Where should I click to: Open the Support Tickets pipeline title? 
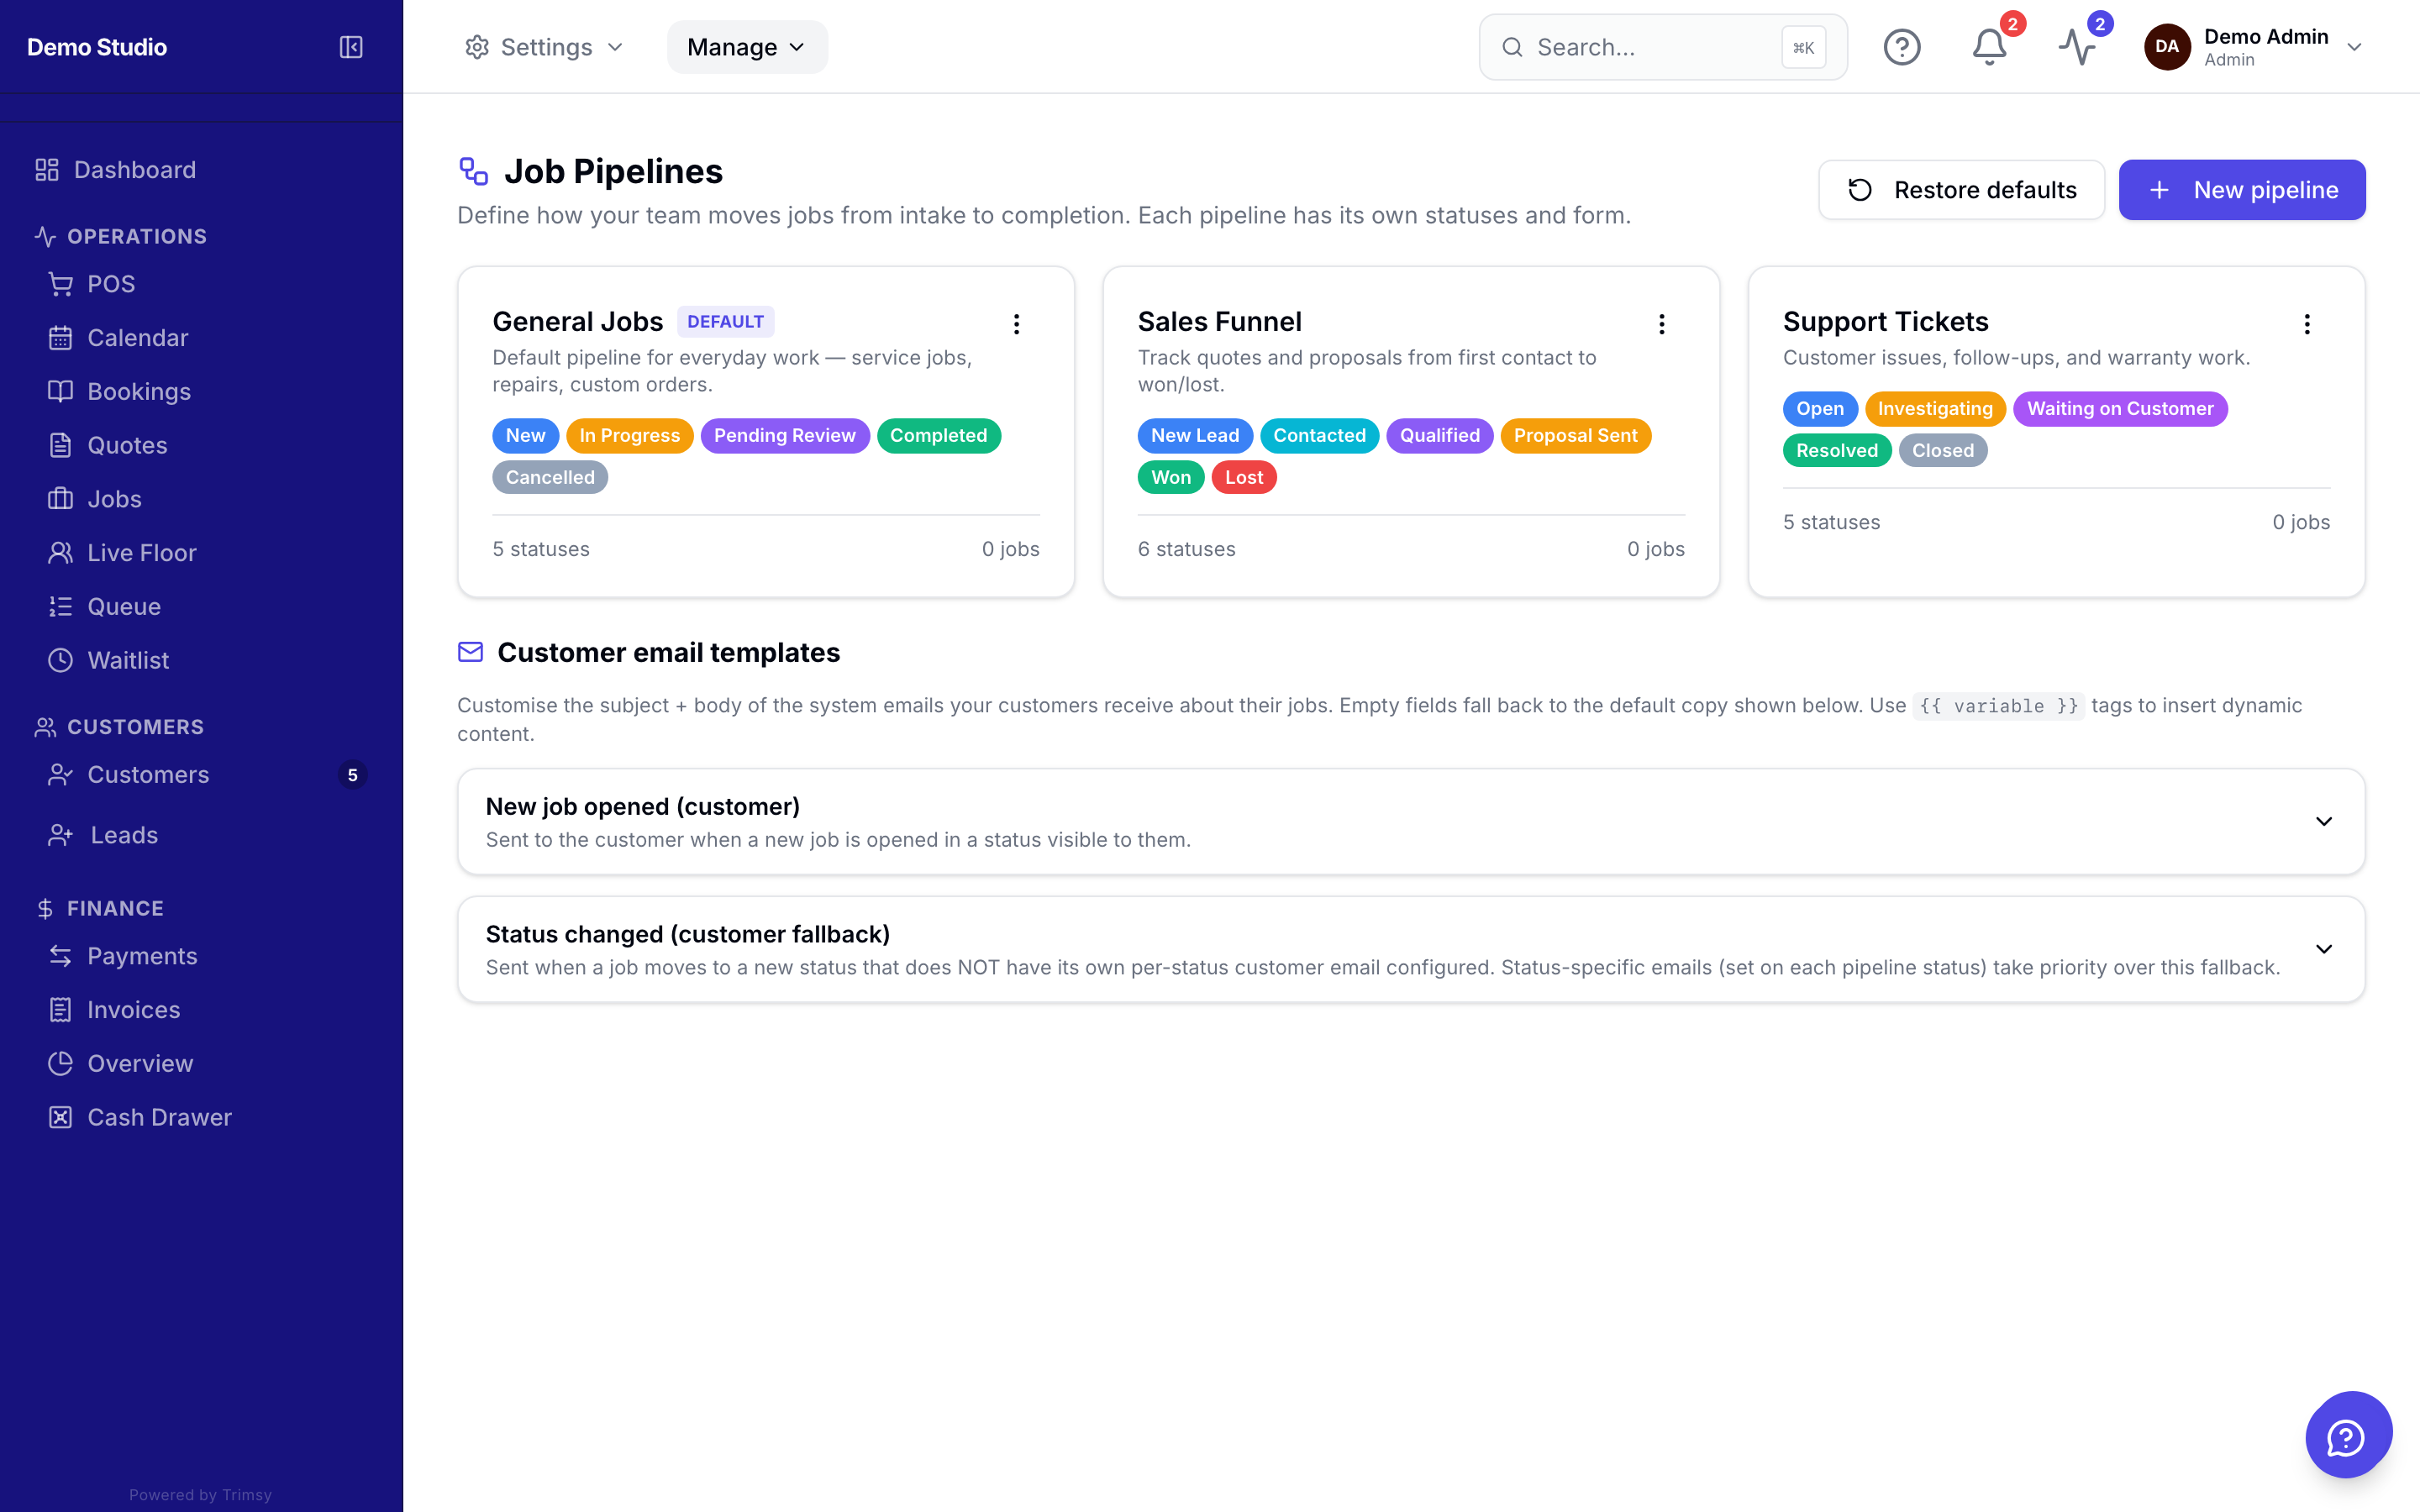pyautogui.click(x=1885, y=322)
